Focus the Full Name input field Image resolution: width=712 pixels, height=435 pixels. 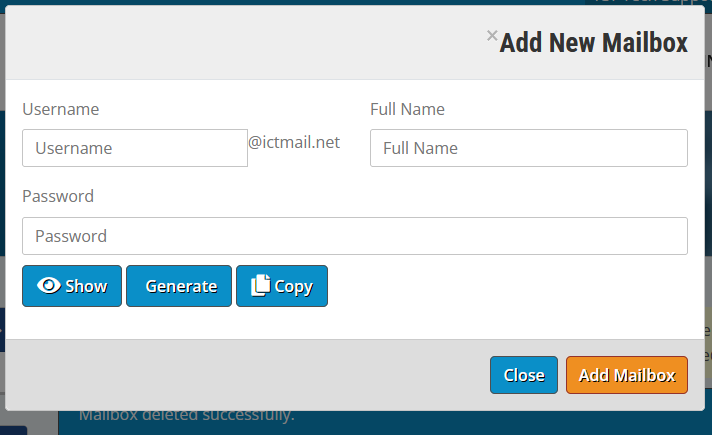coord(529,148)
